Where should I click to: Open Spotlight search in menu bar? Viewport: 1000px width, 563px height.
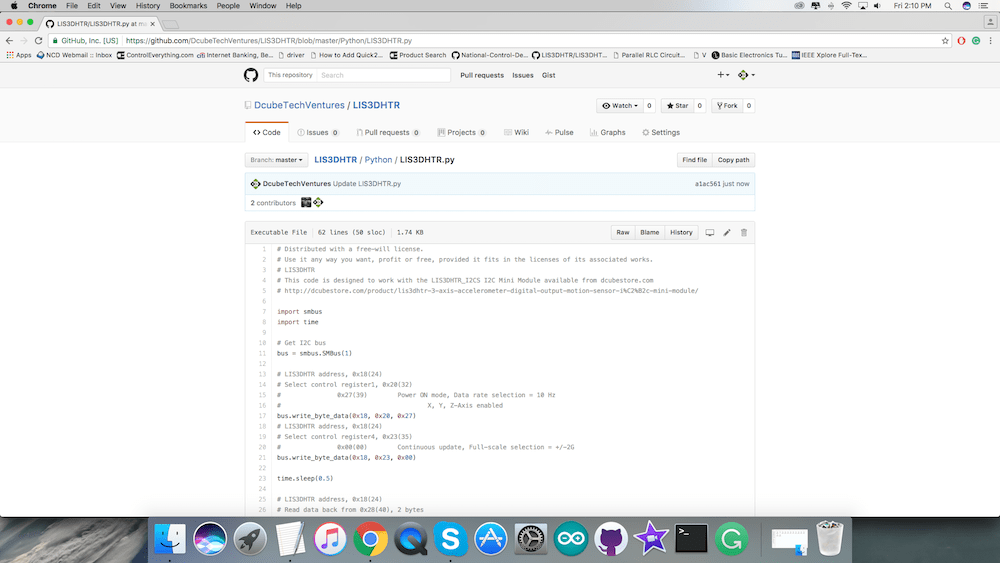click(x=948, y=6)
